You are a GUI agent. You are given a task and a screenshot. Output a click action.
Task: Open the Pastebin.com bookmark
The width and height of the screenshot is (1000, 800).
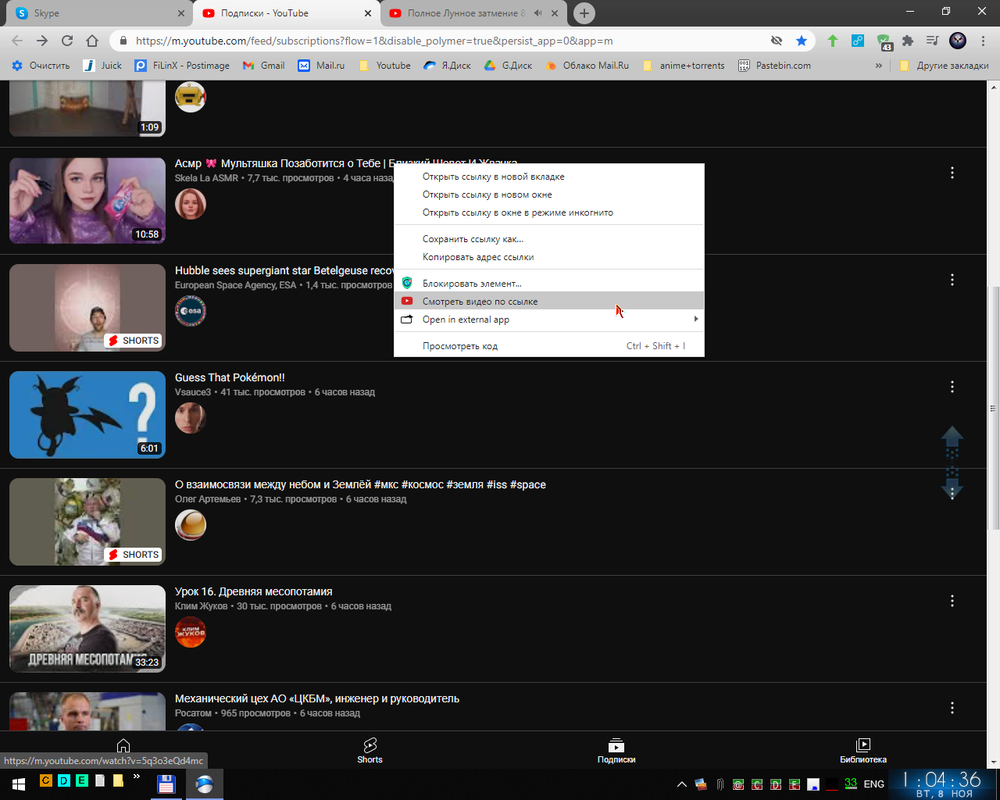[774, 65]
